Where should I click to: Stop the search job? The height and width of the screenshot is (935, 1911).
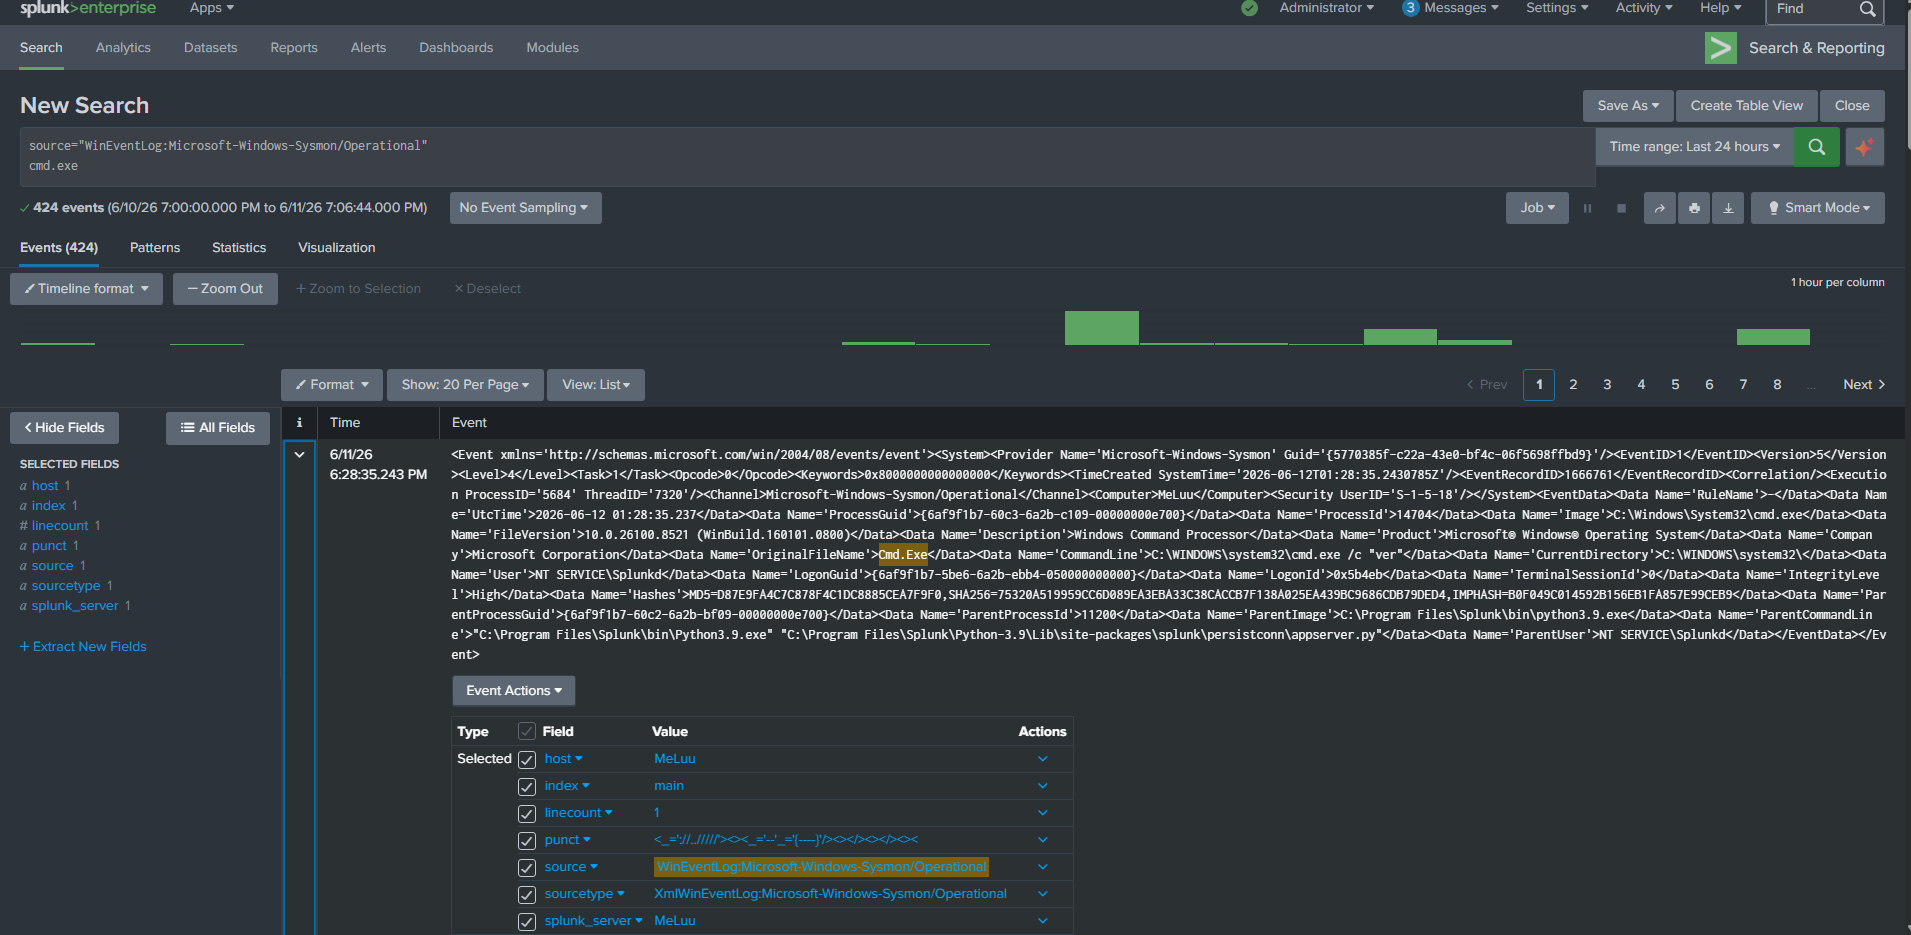[1621, 208]
